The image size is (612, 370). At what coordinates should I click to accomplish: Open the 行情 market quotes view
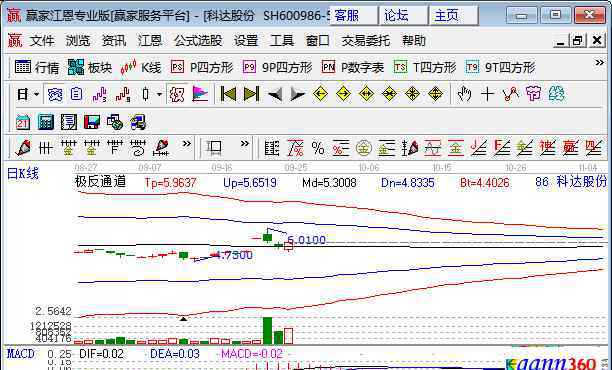pyautogui.click(x=37, y=68)
